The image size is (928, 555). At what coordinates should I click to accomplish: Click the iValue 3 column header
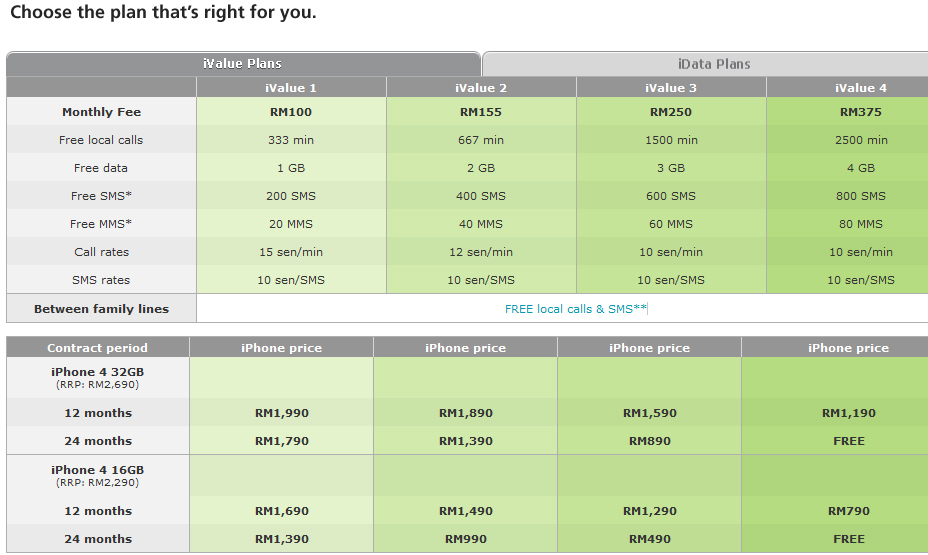(671, 88)
